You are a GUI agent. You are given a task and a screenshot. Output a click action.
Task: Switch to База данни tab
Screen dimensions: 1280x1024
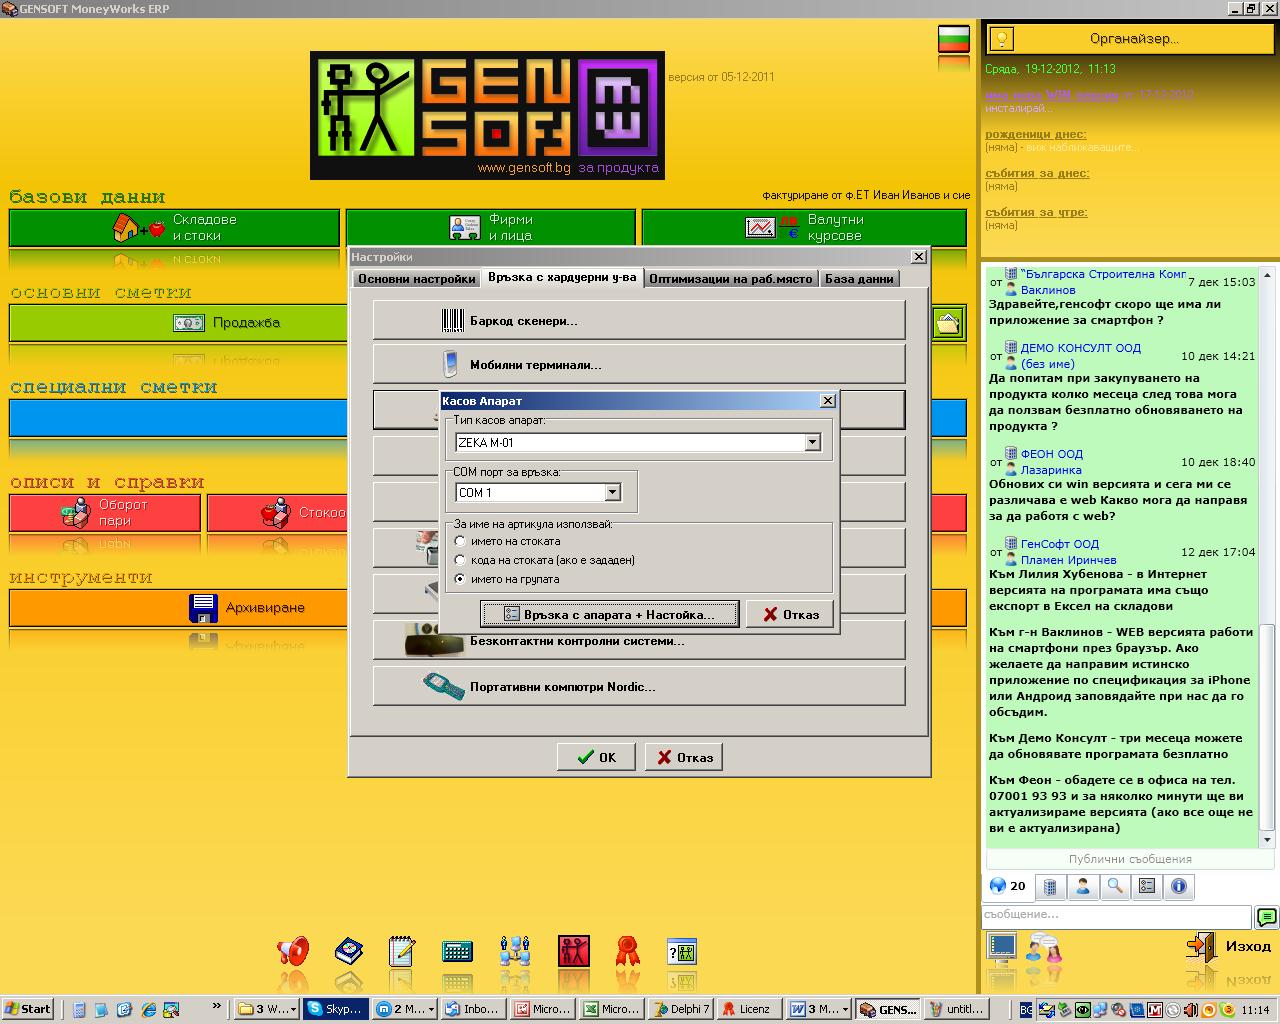(859, 279)
